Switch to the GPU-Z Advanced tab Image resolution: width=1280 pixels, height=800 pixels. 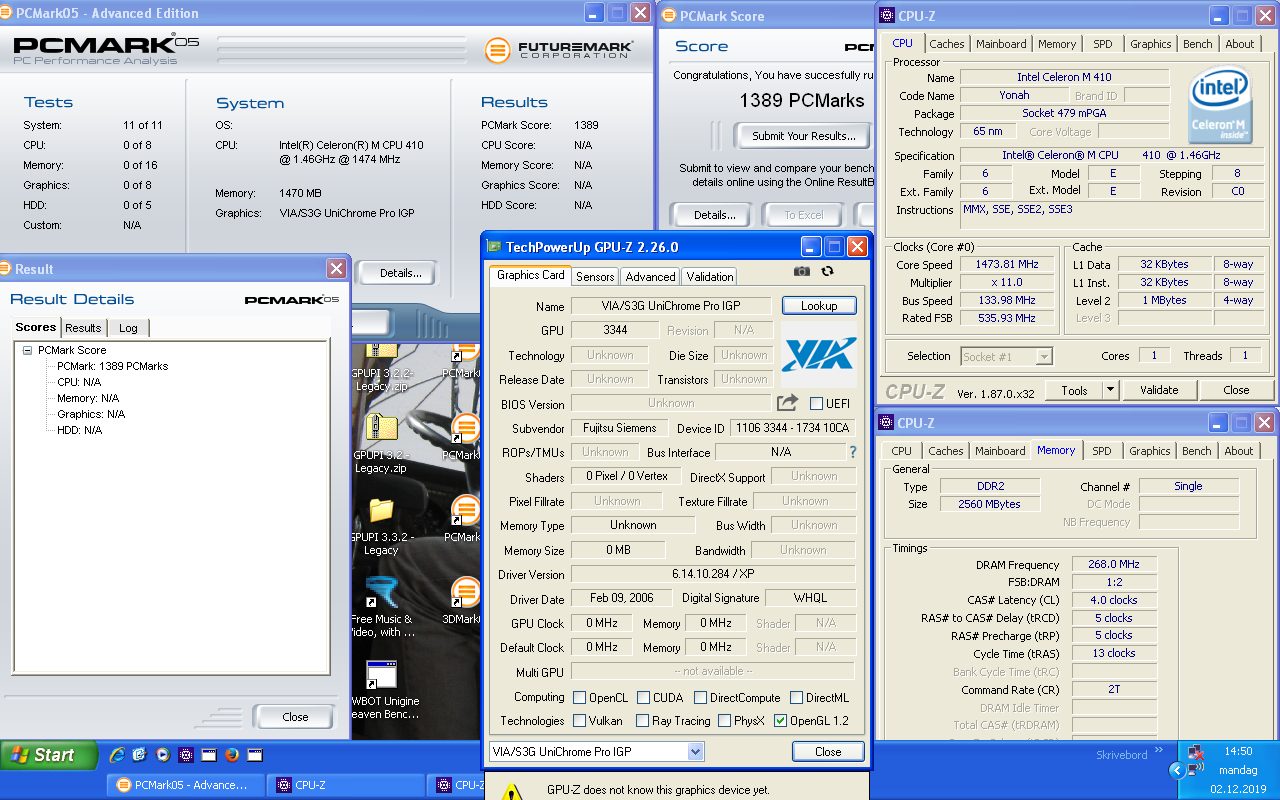coord(651,276)
